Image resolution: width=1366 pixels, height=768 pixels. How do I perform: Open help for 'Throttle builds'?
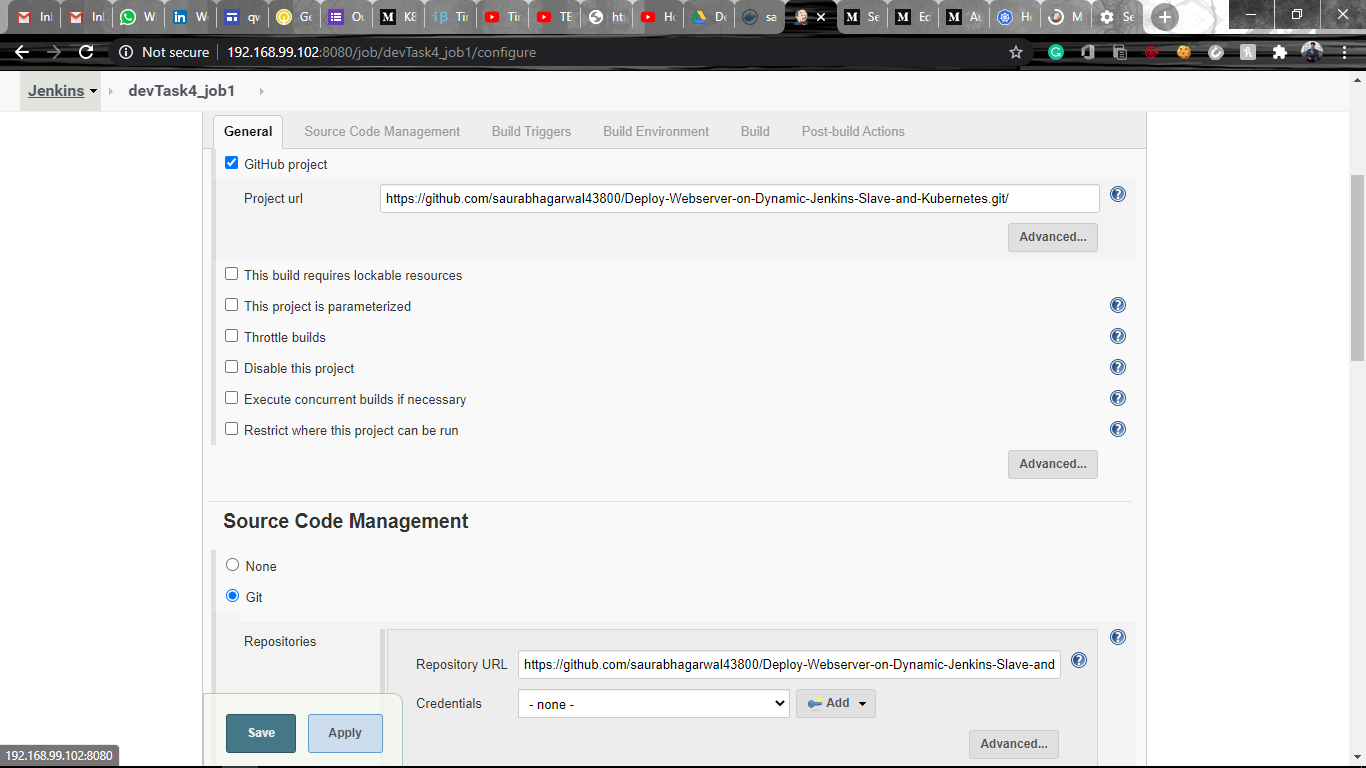click(1118, 336)
